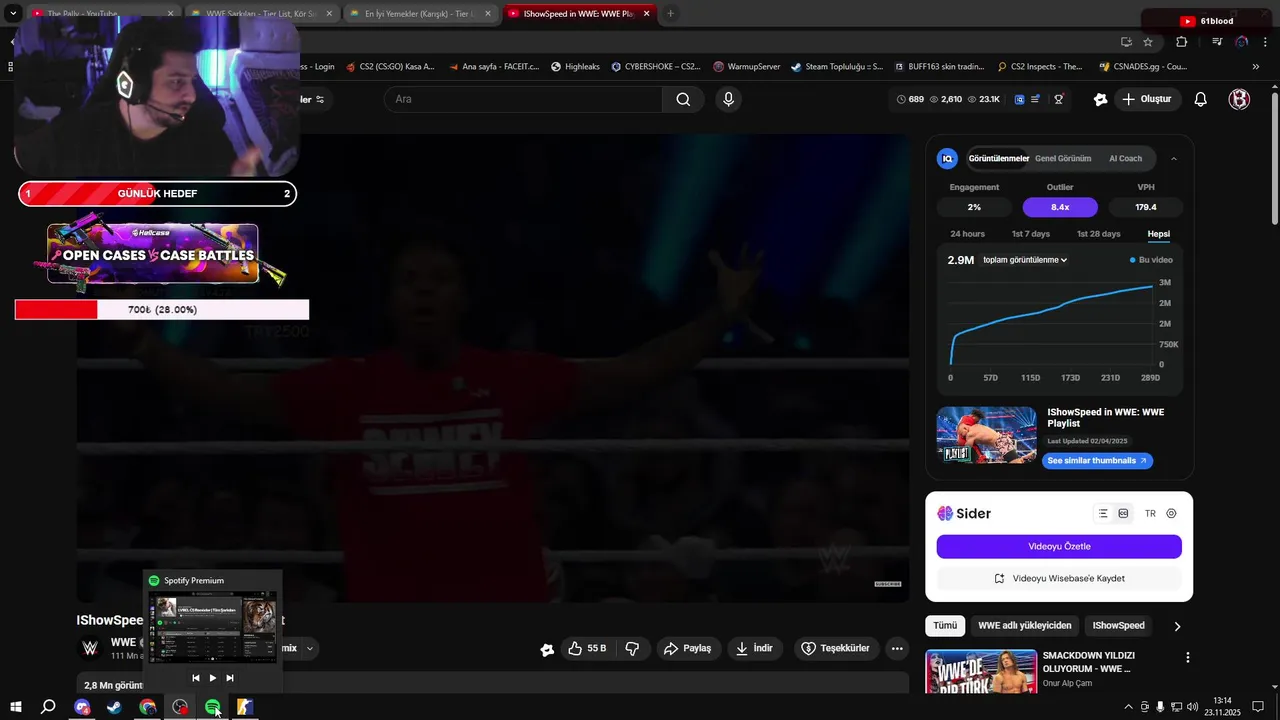Dislike the video with thumbs-down icon
The image size is (1280, 720).
click(632, 648)
